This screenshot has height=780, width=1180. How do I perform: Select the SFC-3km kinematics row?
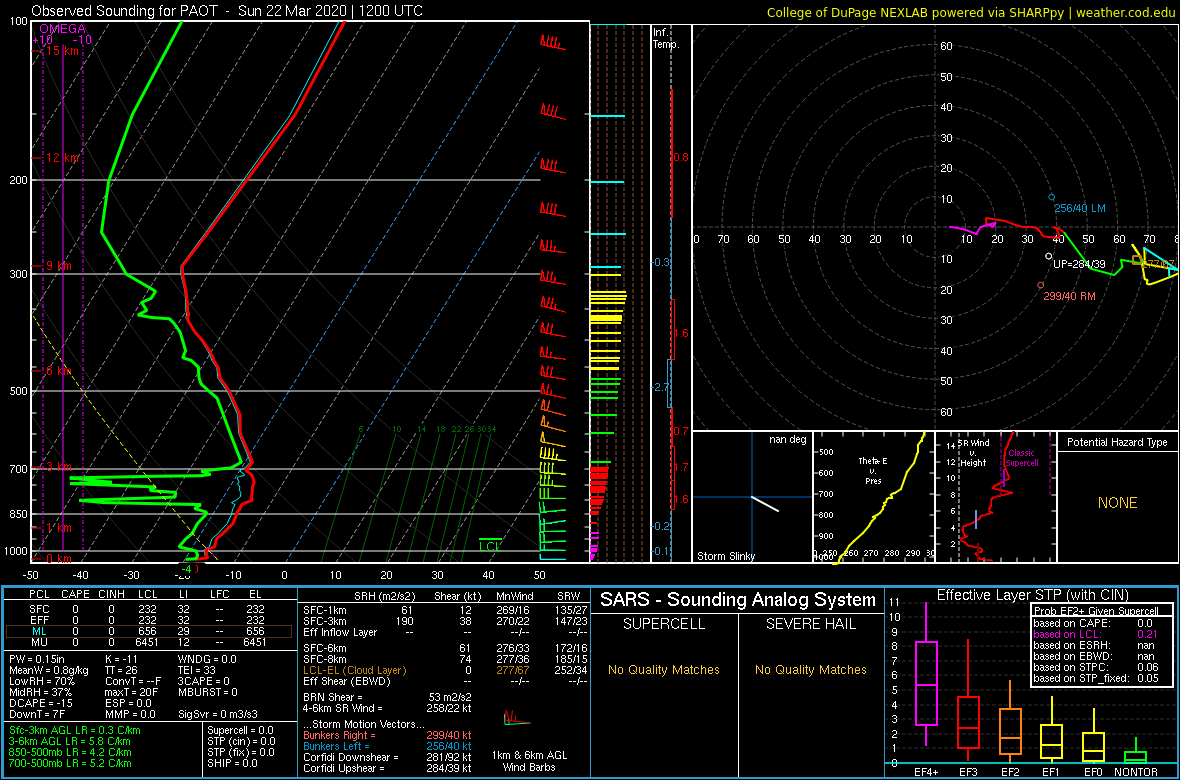[x=445, y=620]
